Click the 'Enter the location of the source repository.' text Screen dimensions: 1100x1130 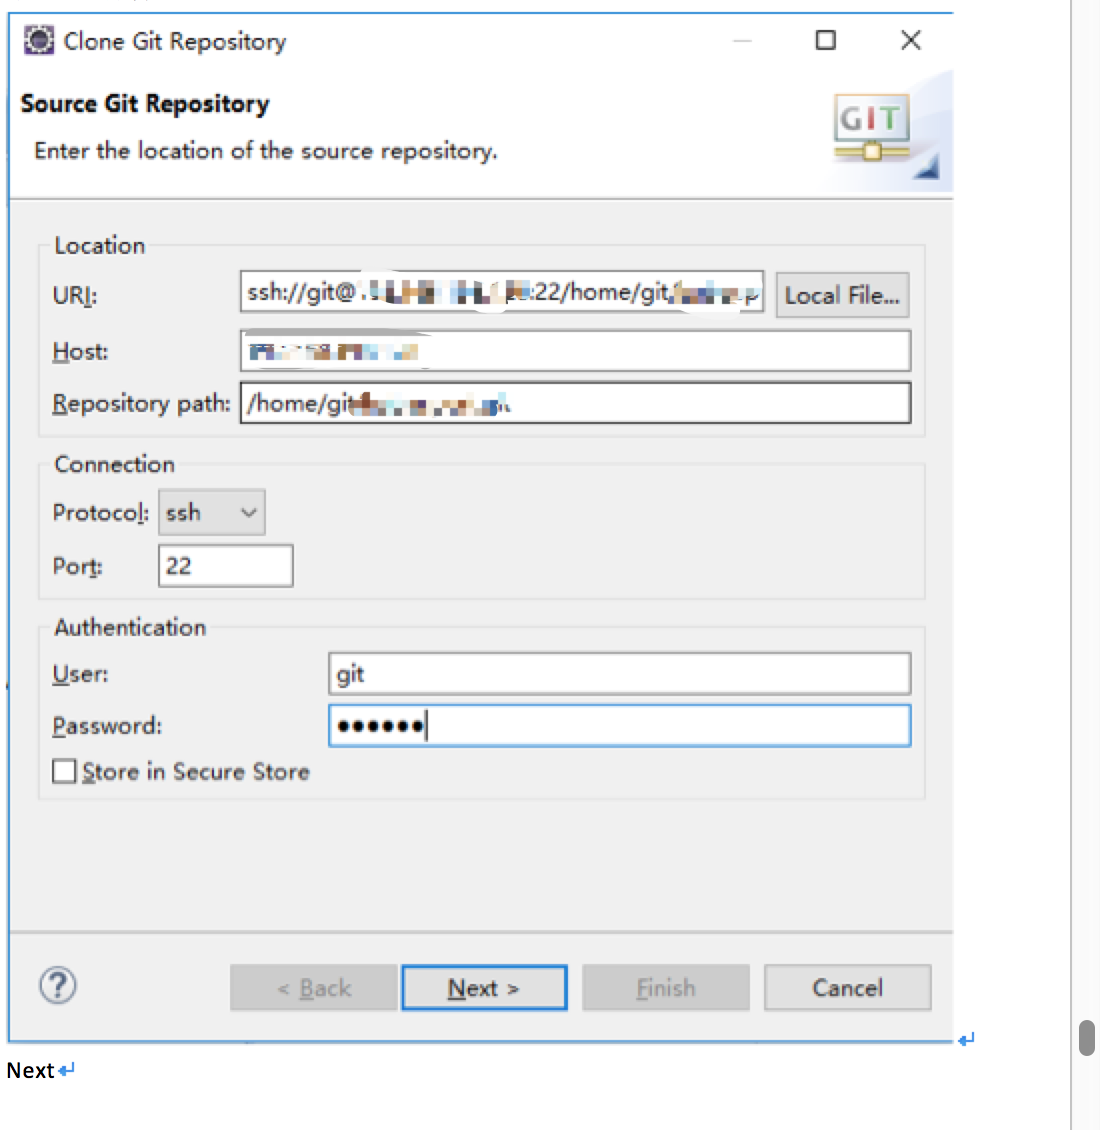tap(266, 151)
